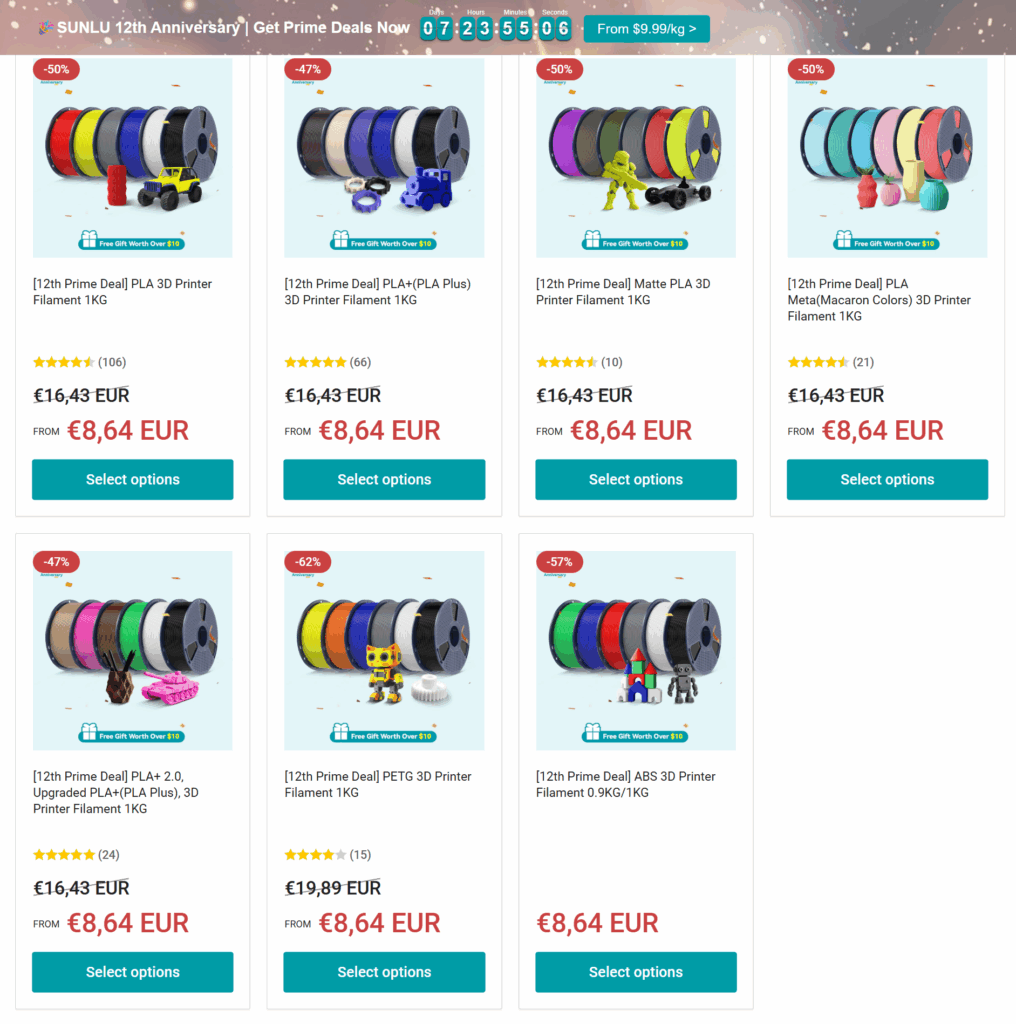Image resolution: width=1016 pixels, height=1024 pixels.
Task: Select options for PLA Meta Macaron Colors
Action: coord(887,479)
